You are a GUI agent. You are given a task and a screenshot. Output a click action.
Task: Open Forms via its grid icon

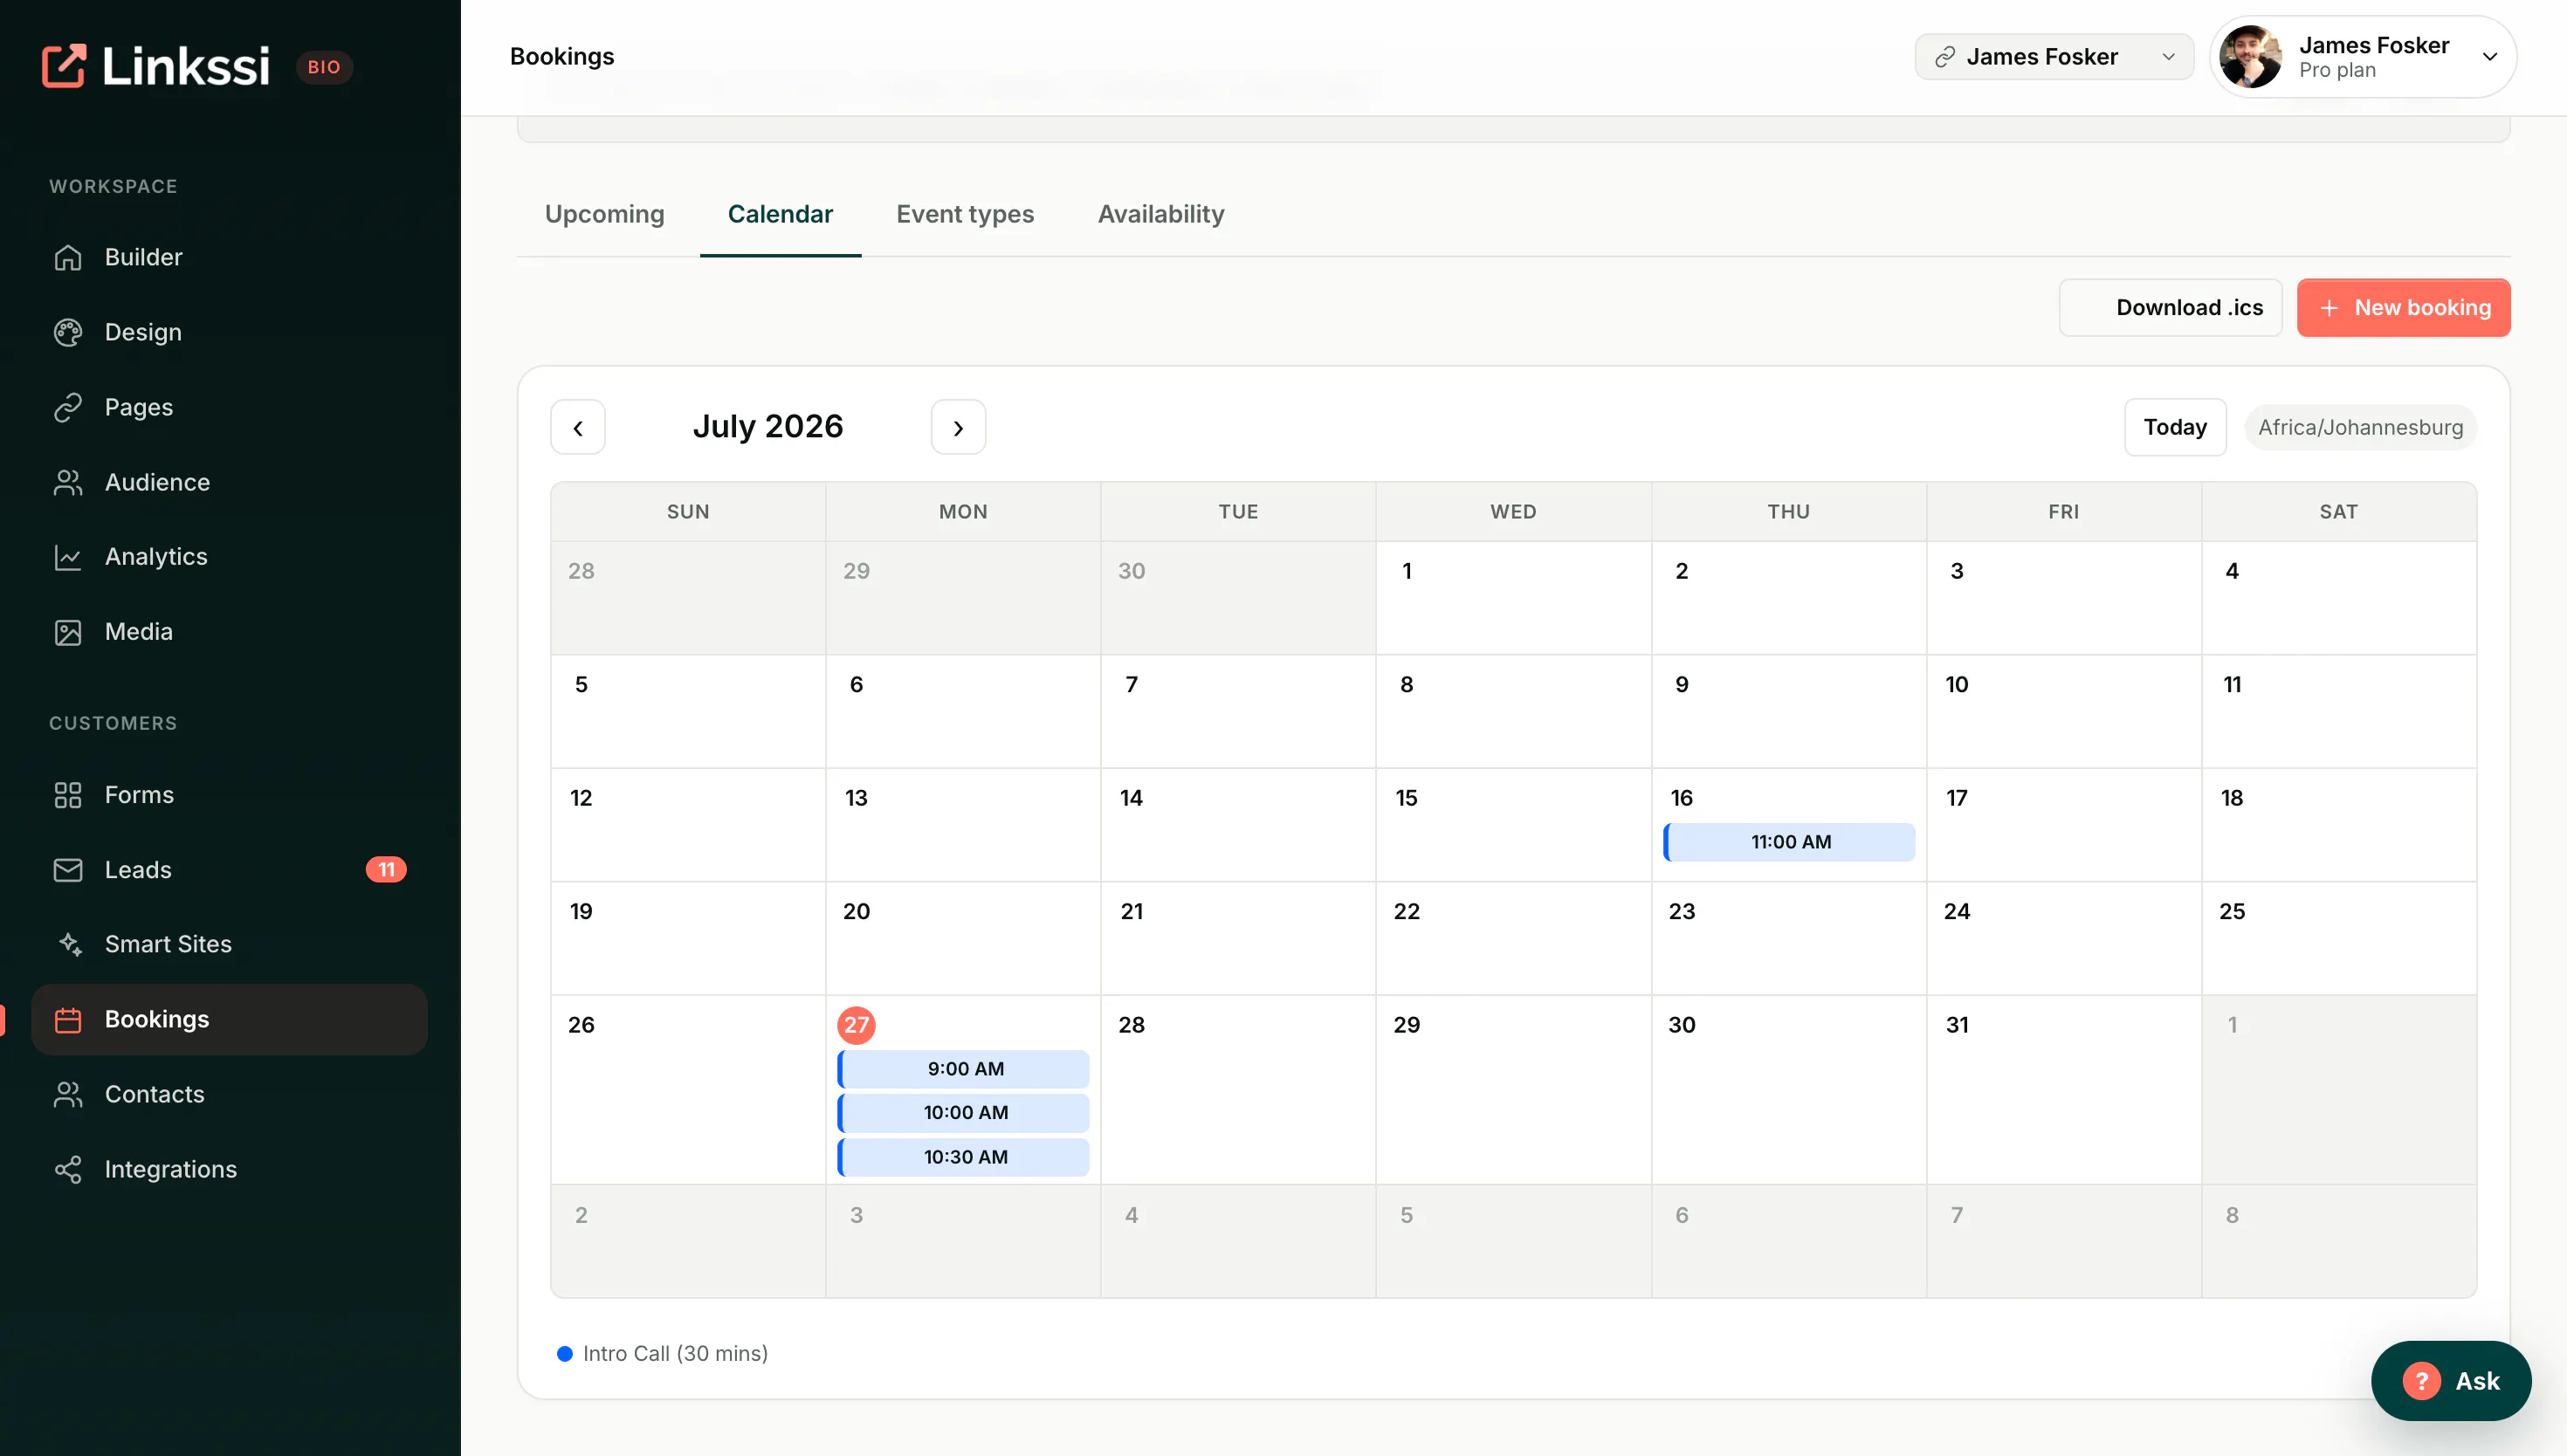pos(68,795)
